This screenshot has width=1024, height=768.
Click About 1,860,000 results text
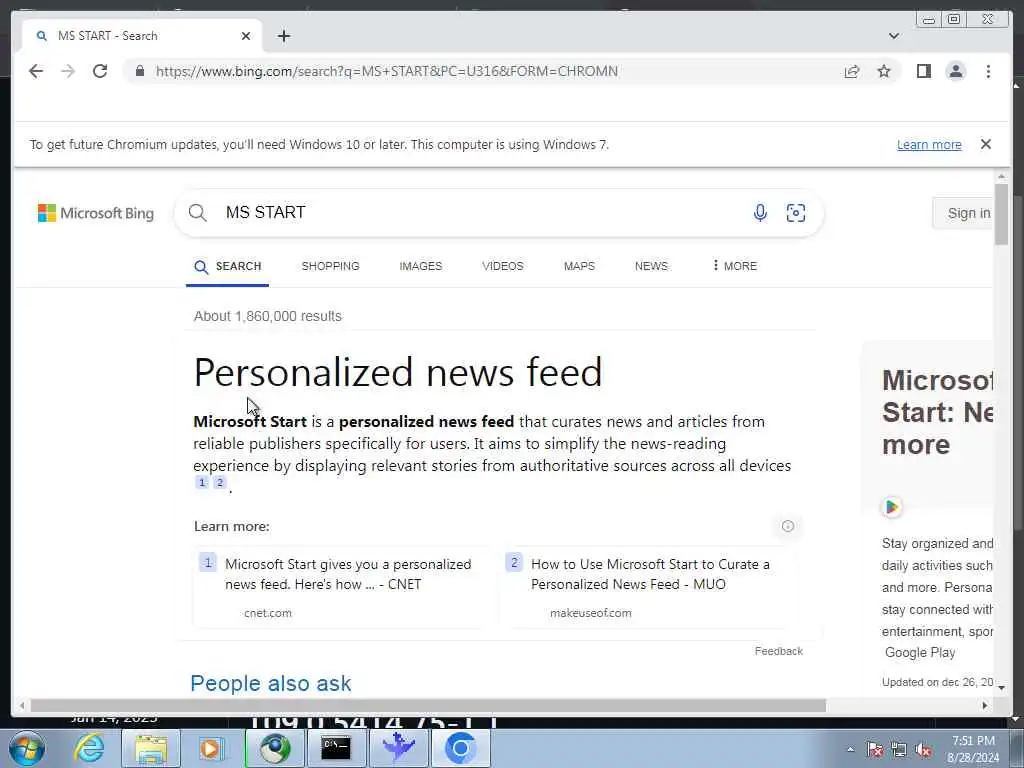coord(267,316)
